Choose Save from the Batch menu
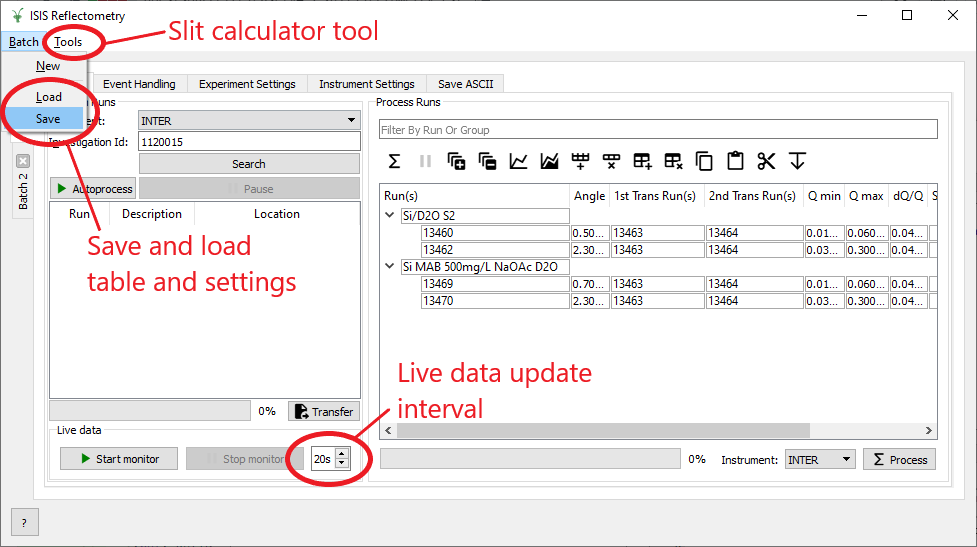Image resolution: width=977 pixels, height=547 pixels. [48, 118]
